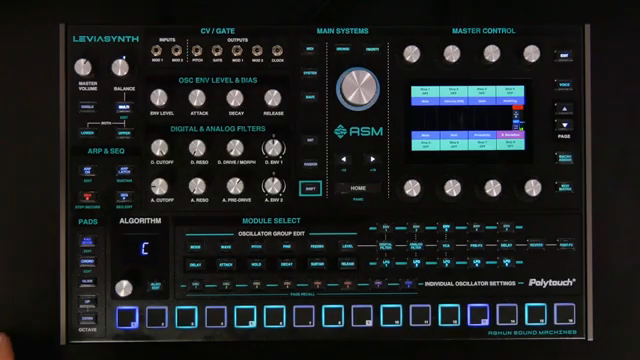The image size is (640, 360).
Task: Adjust the oscillator envelope Attack knob
Action: pyautogui.click(x=197, y=98)
